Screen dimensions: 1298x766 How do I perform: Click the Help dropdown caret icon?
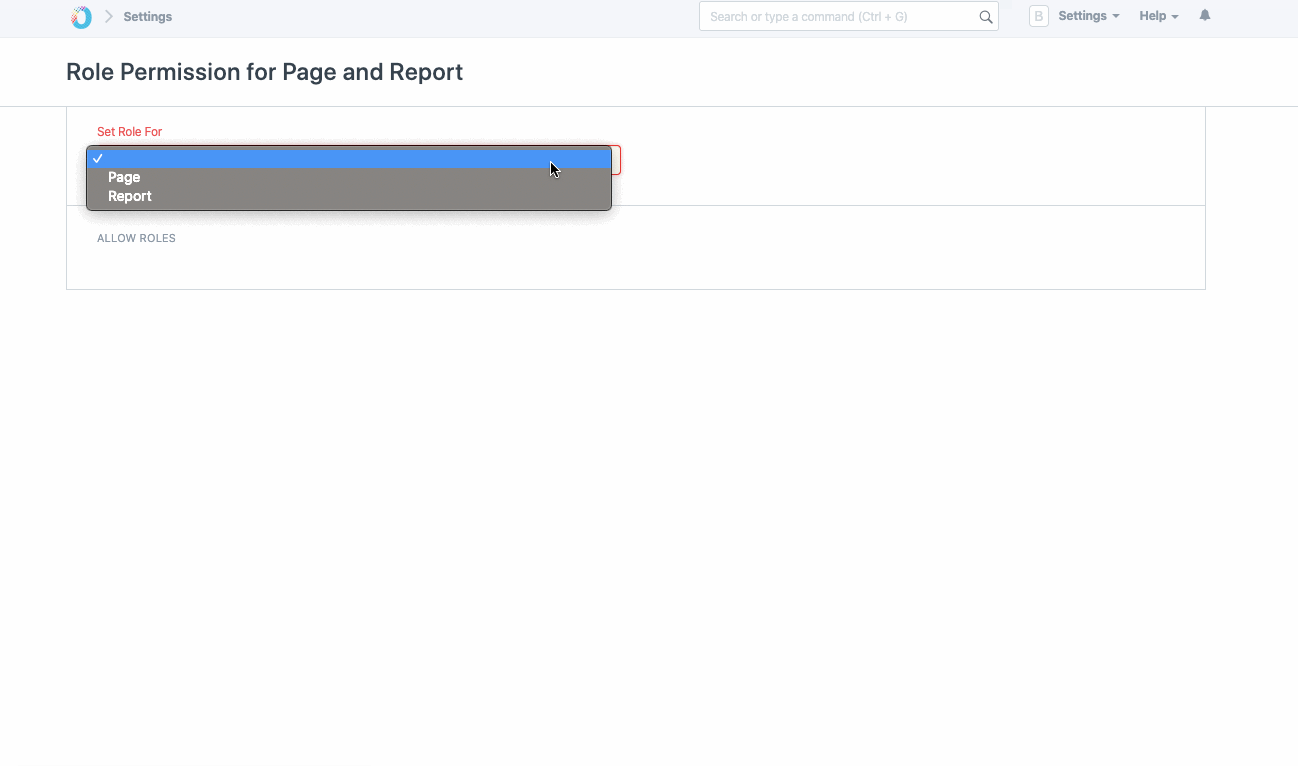coord(1175,16)
